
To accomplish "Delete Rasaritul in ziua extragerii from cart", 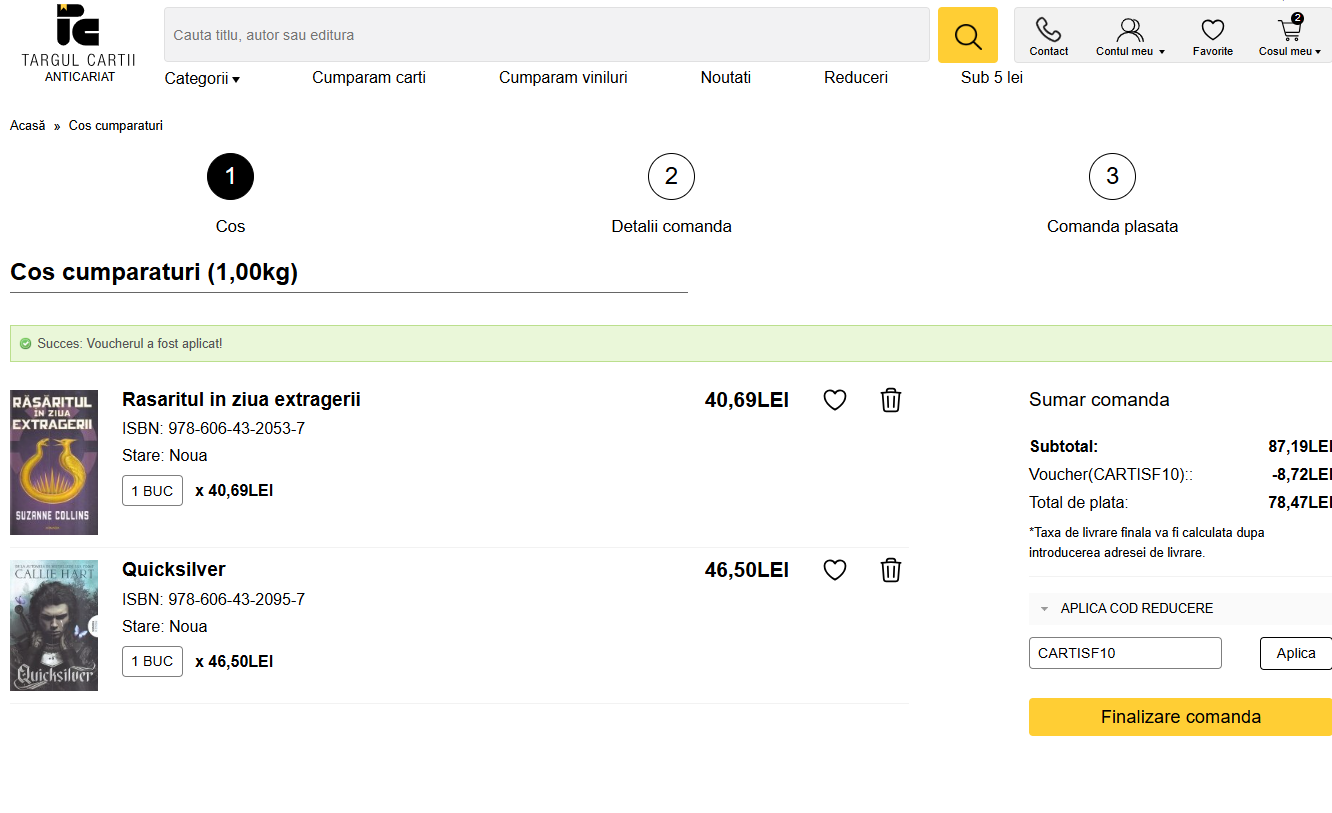I will point(890,400).
